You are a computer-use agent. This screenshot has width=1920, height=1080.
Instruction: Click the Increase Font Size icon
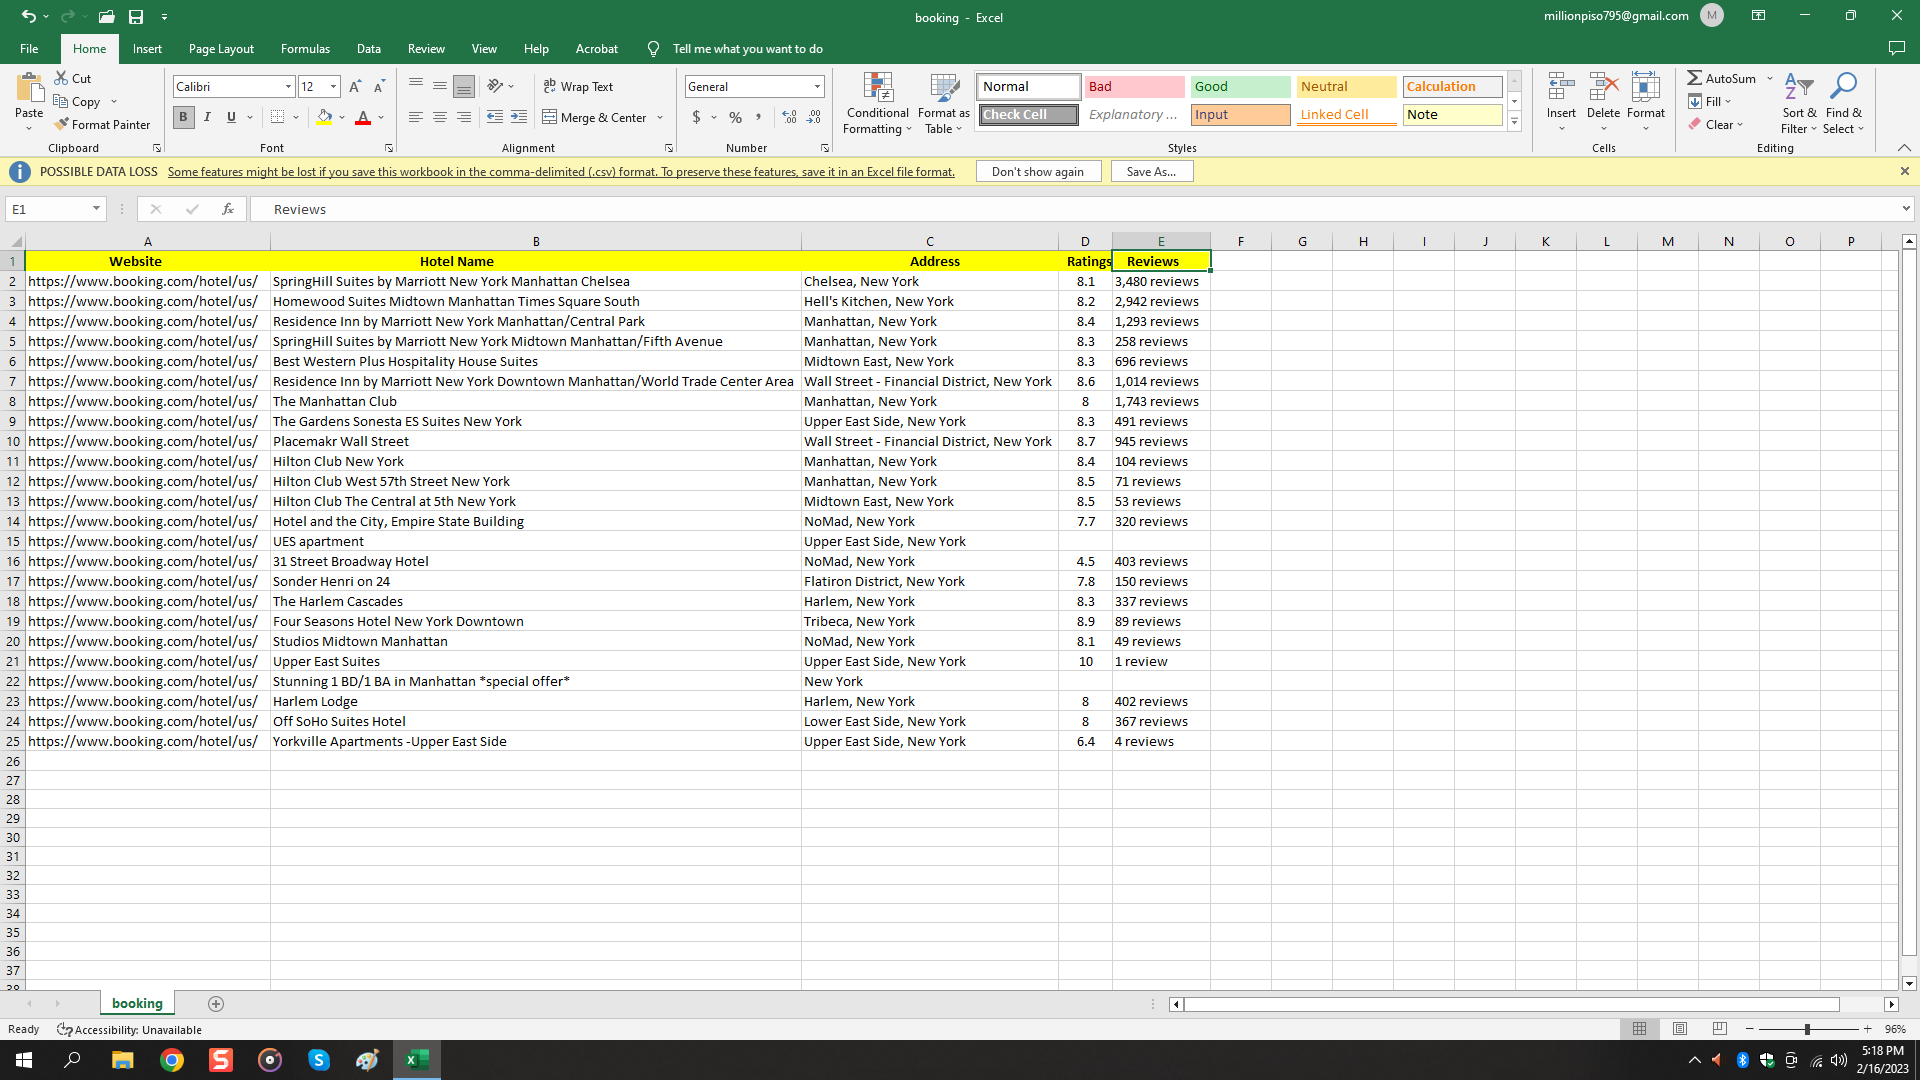[x=355, y=87]
